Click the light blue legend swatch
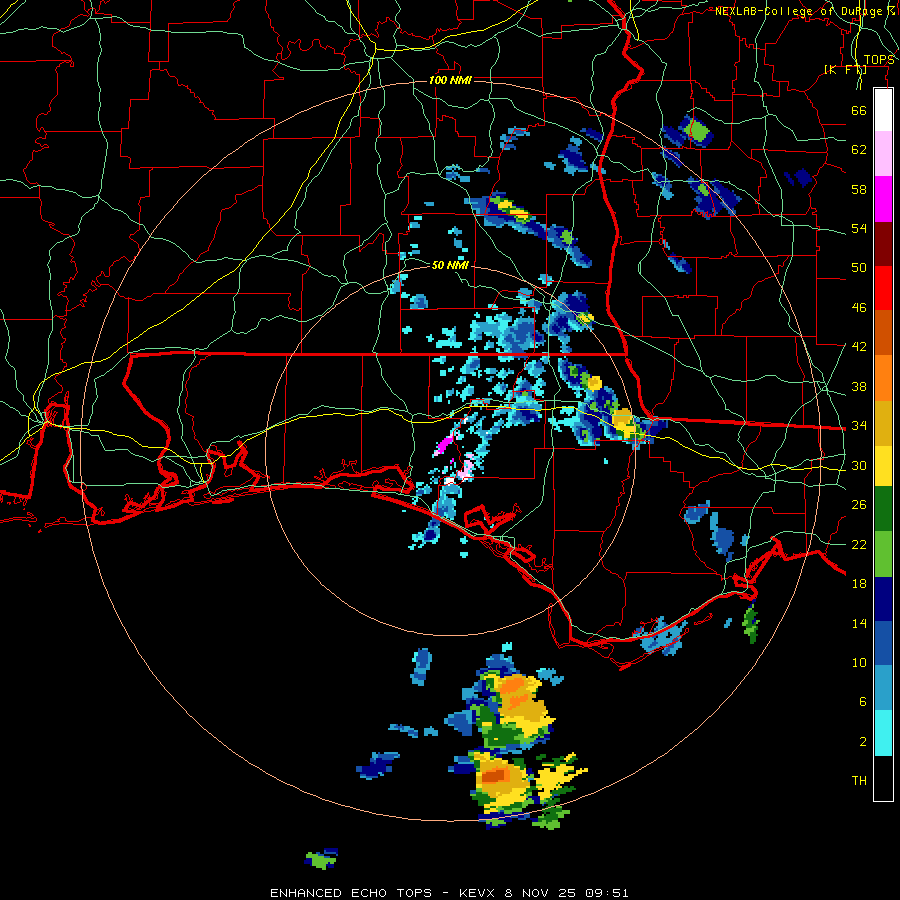Image resolution: width=900 pixels, height=900 pixels. pos(883,688)
